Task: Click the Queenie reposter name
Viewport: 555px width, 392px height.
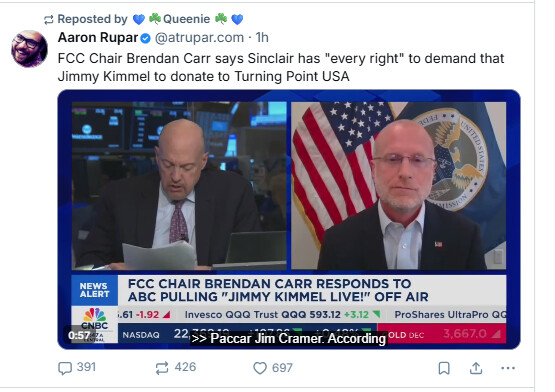Action: [188, 19]
